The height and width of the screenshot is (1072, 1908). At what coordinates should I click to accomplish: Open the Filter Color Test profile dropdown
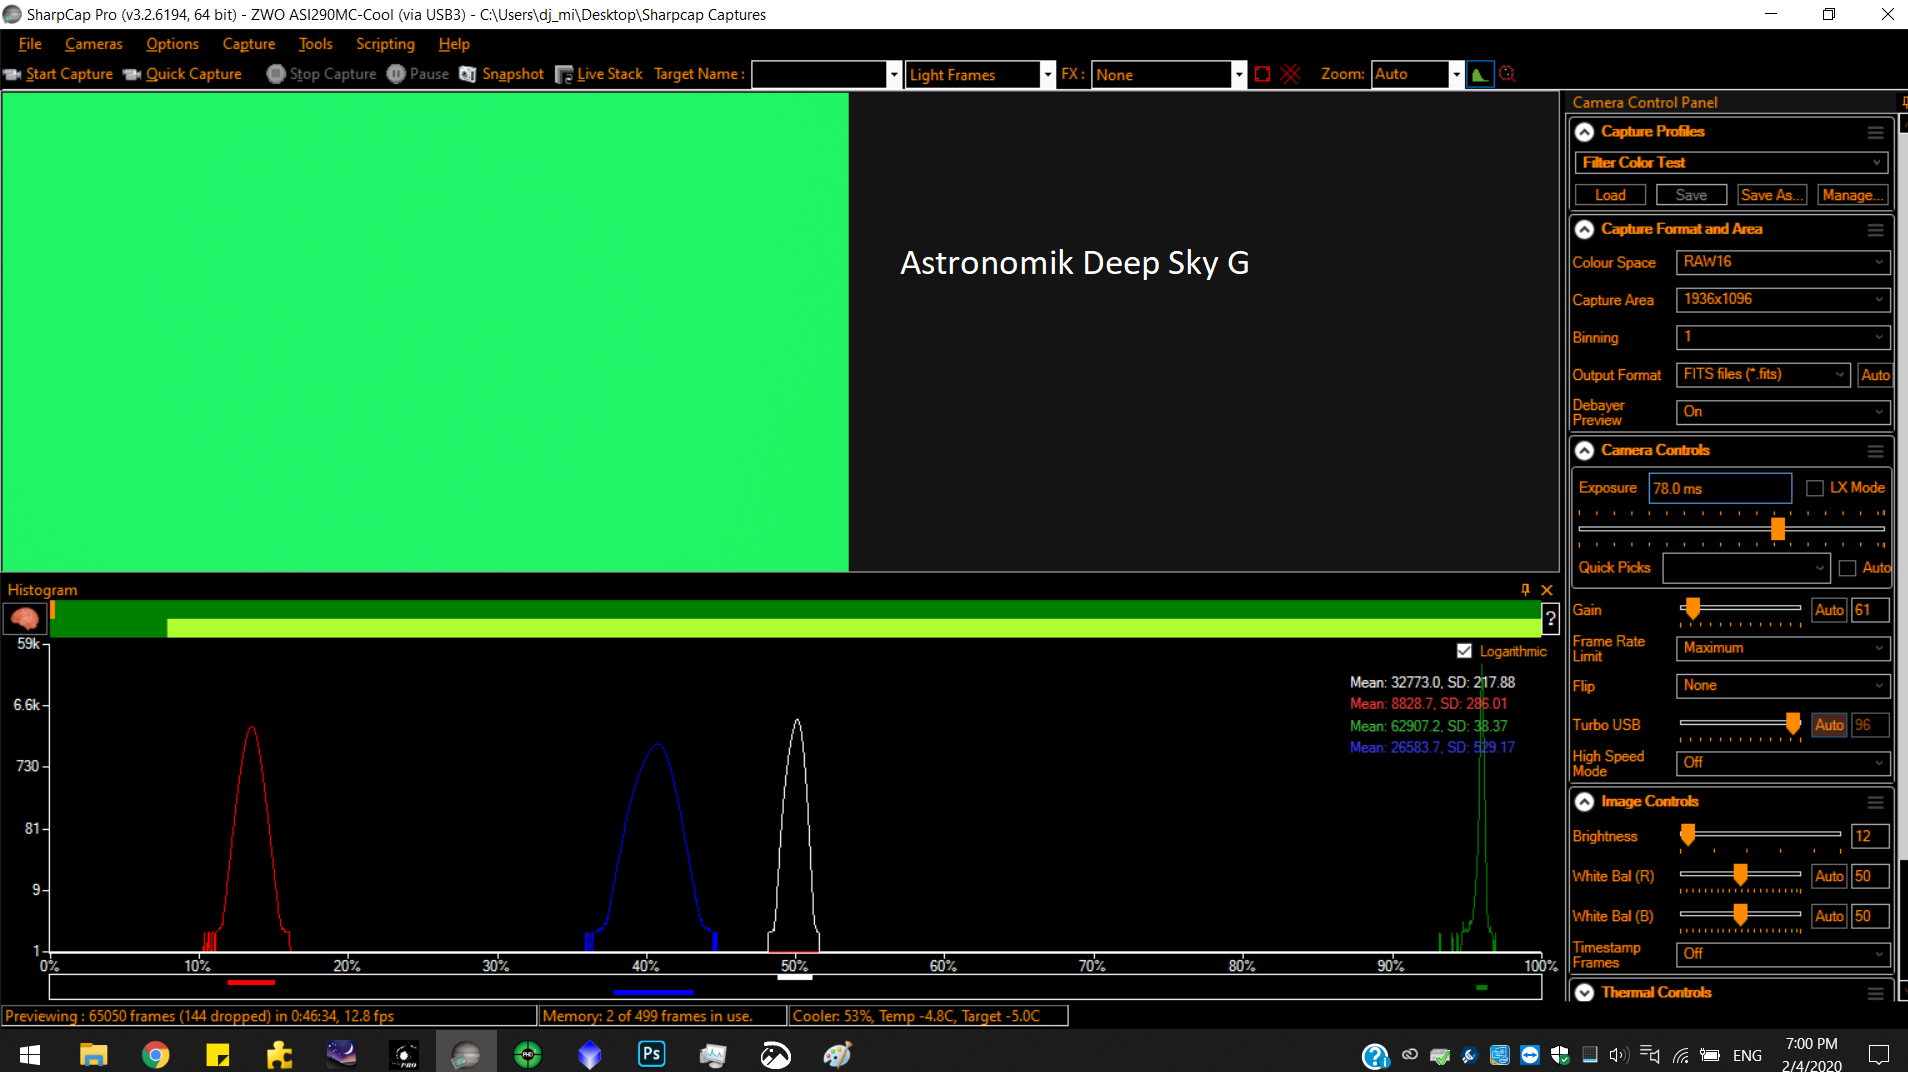click(x=1731, y=162)
